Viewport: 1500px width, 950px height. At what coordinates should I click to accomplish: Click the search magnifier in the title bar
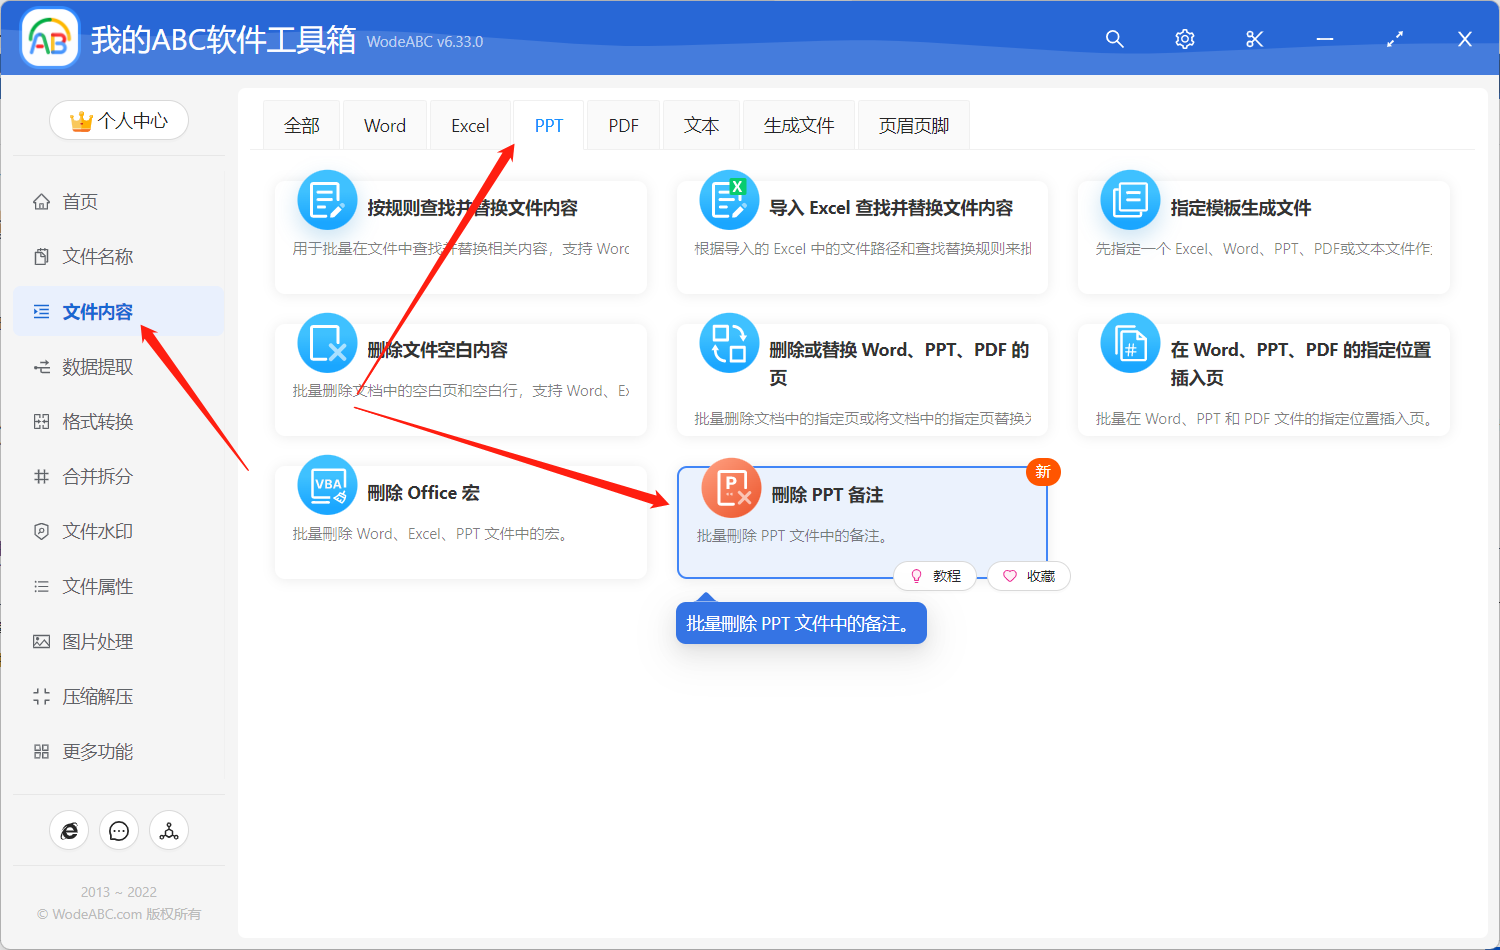pos(1114,39)
